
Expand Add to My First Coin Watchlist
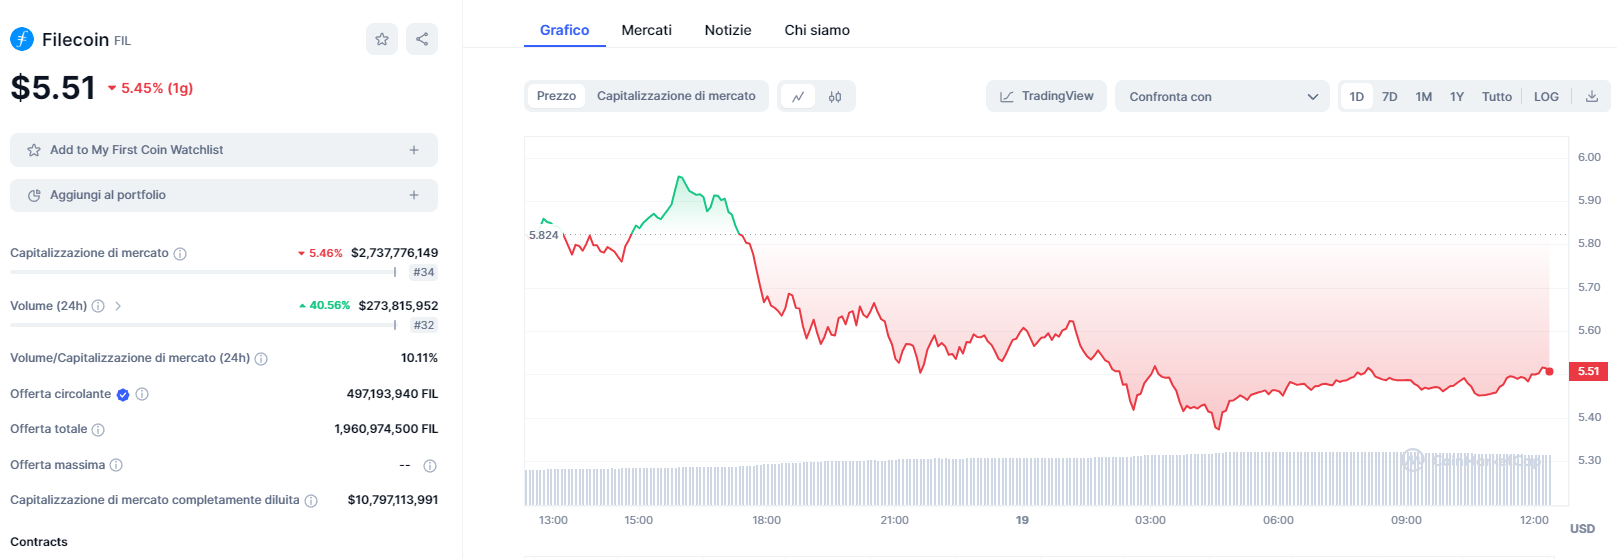pyautogui.click(x=224, y=150)
